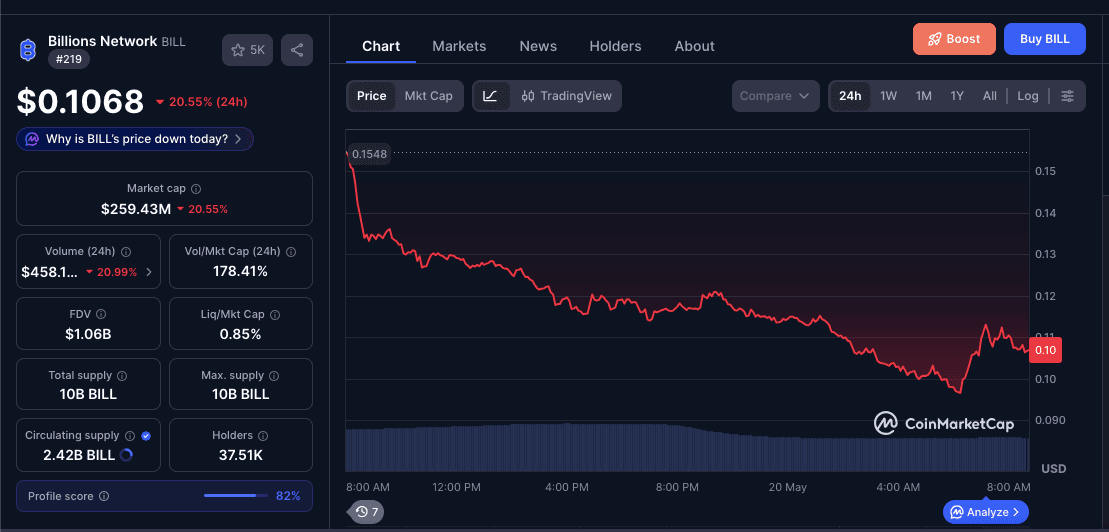Click the CoinMarketCap logo on chart

point(943,424)
